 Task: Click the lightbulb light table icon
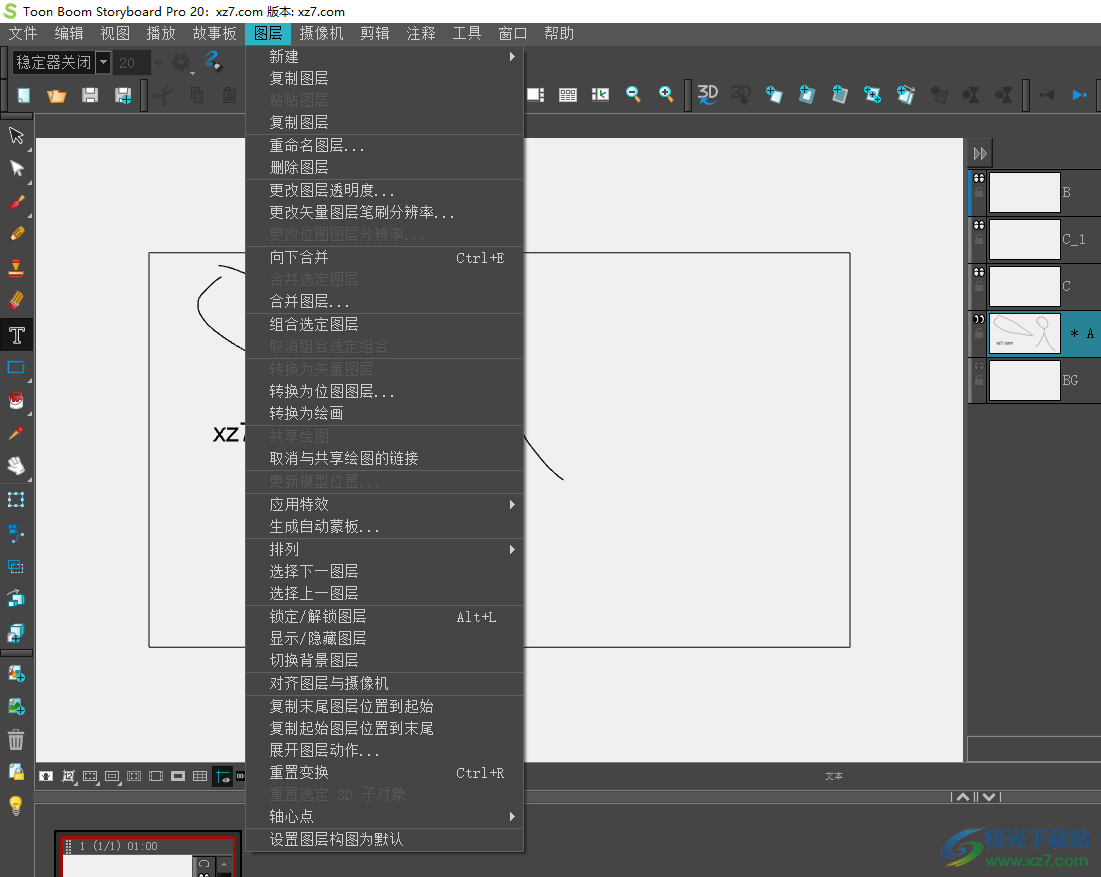coord(16,805)
